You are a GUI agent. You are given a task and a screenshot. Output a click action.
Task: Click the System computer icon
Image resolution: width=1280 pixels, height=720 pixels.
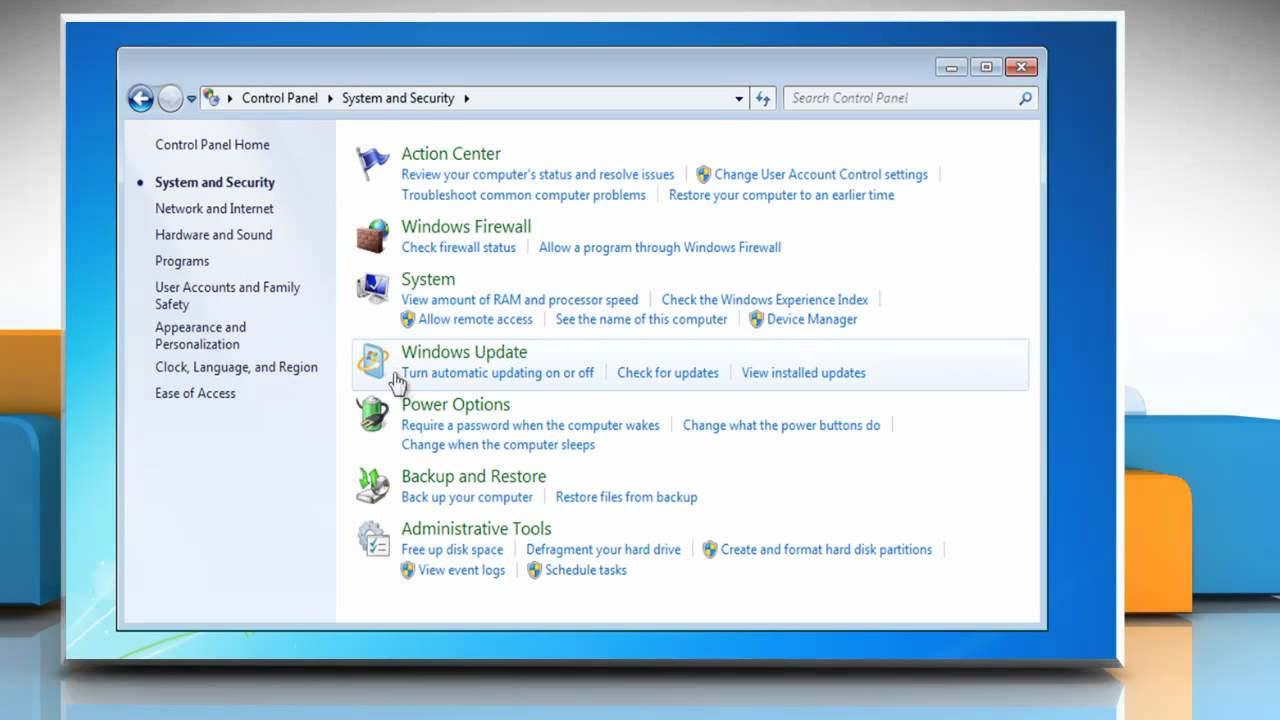click(373, 288)
